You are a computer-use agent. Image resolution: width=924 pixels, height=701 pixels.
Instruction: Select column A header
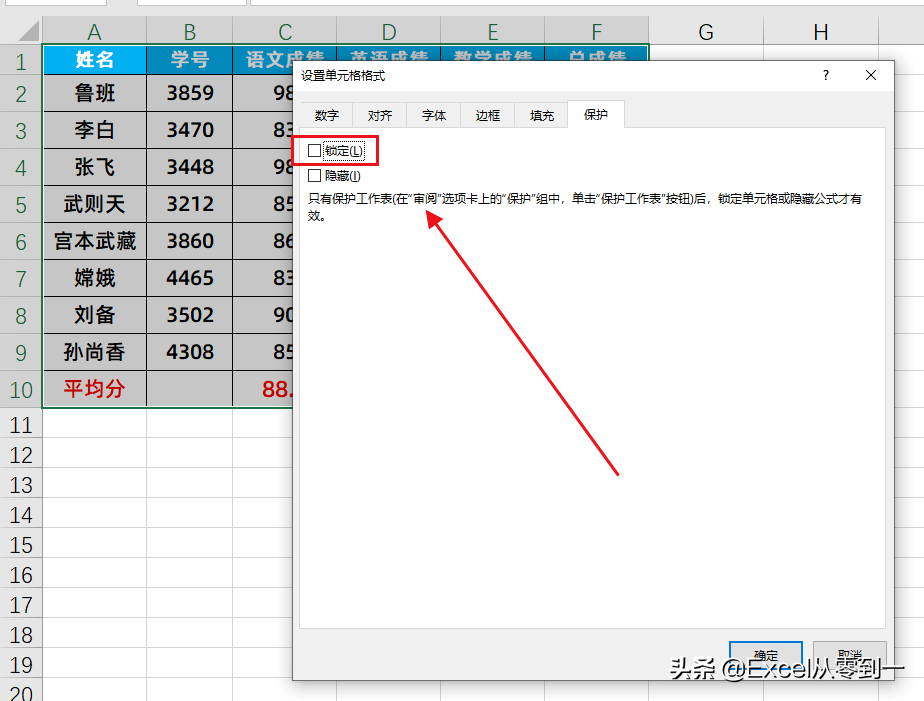tap(94, 31)
